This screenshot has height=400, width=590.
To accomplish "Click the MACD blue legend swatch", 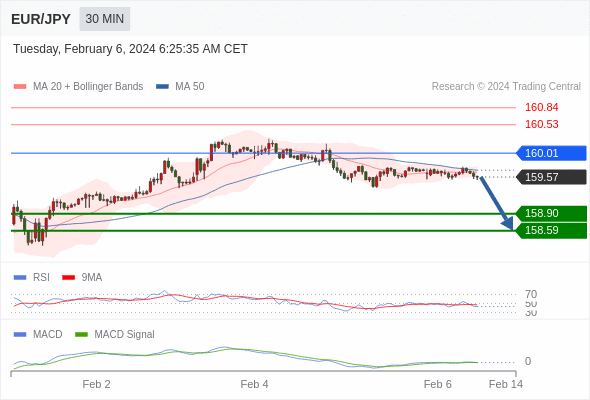I will (x=20, y=335).
